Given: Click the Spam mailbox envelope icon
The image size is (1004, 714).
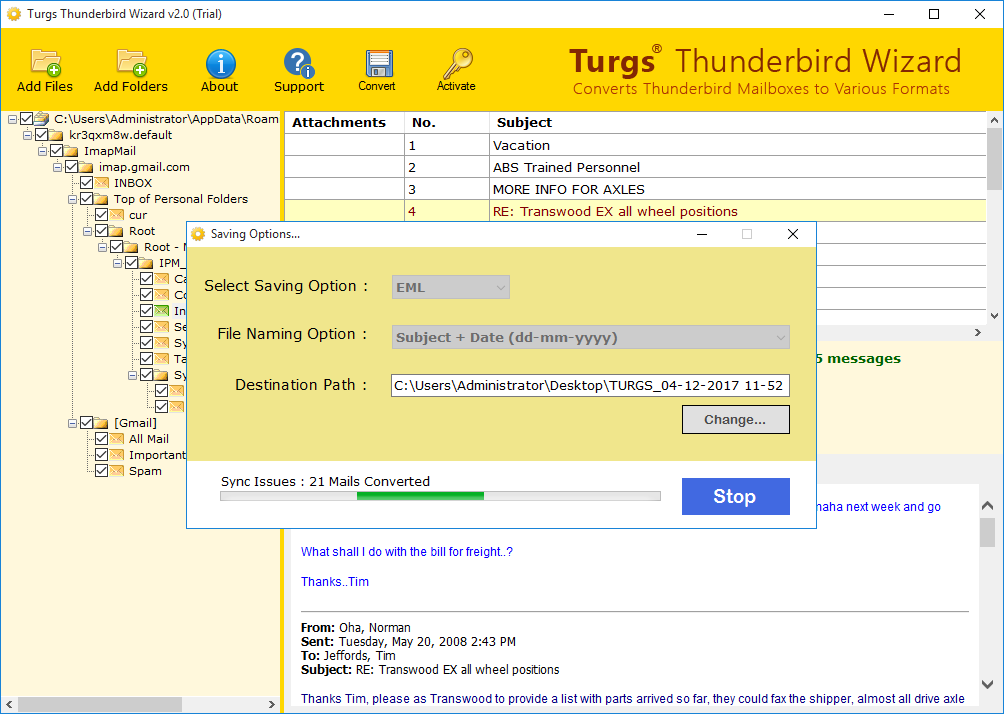Looking at the screenshot, I should pos(116,471).
